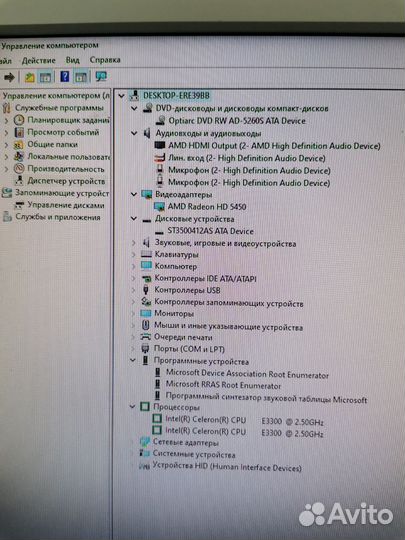Collapse the Видеоадаптеры category
This screenshot has height=540, width=405.
pyautogui.click(x=134, y=195)
